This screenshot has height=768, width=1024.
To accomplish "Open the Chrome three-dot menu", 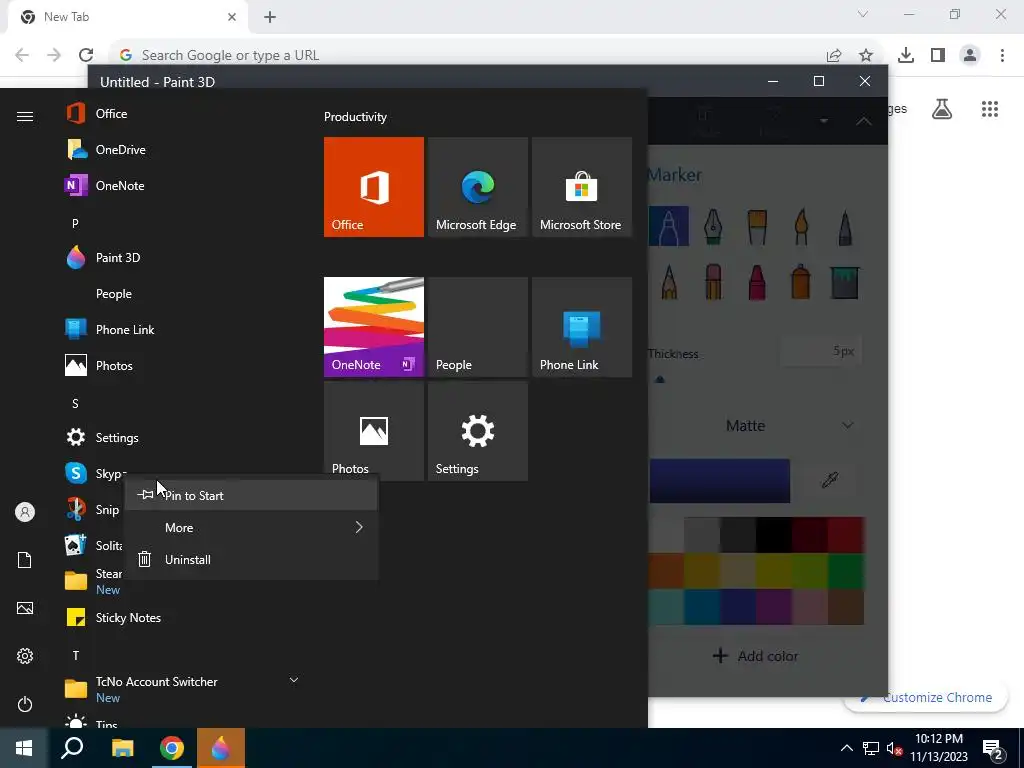I will pos(1002,55).
